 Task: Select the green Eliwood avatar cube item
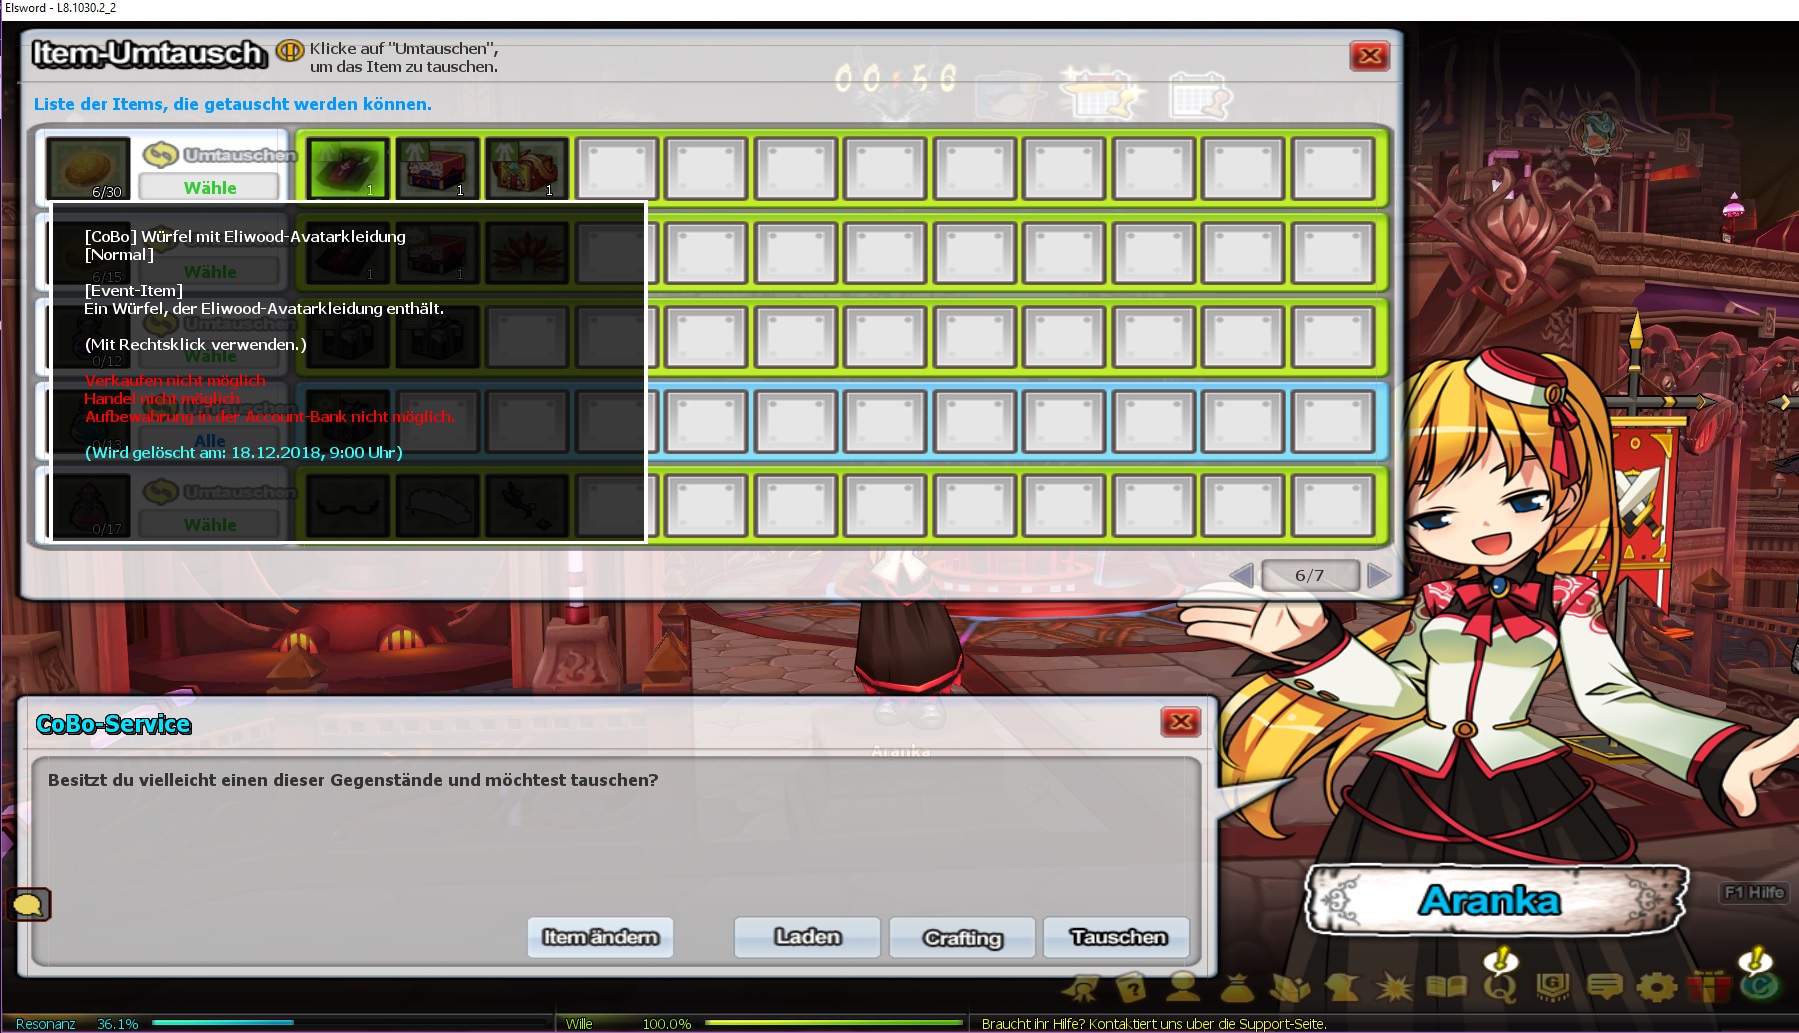347,168
